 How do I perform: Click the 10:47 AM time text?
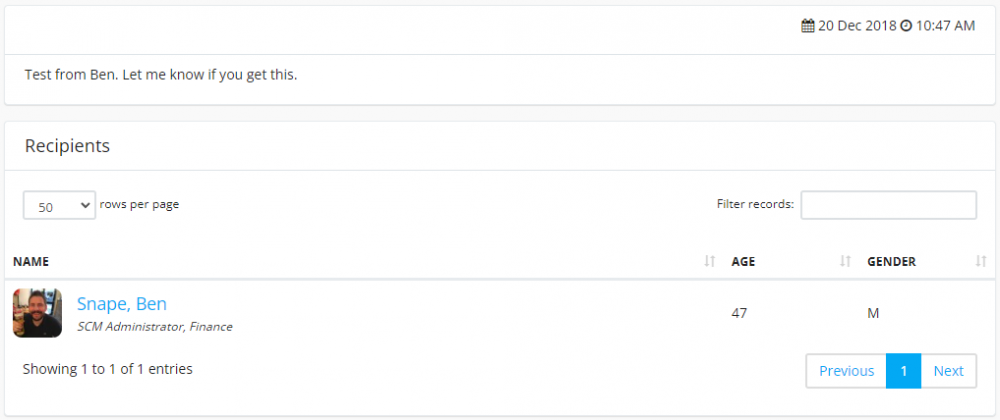[945, 26]
